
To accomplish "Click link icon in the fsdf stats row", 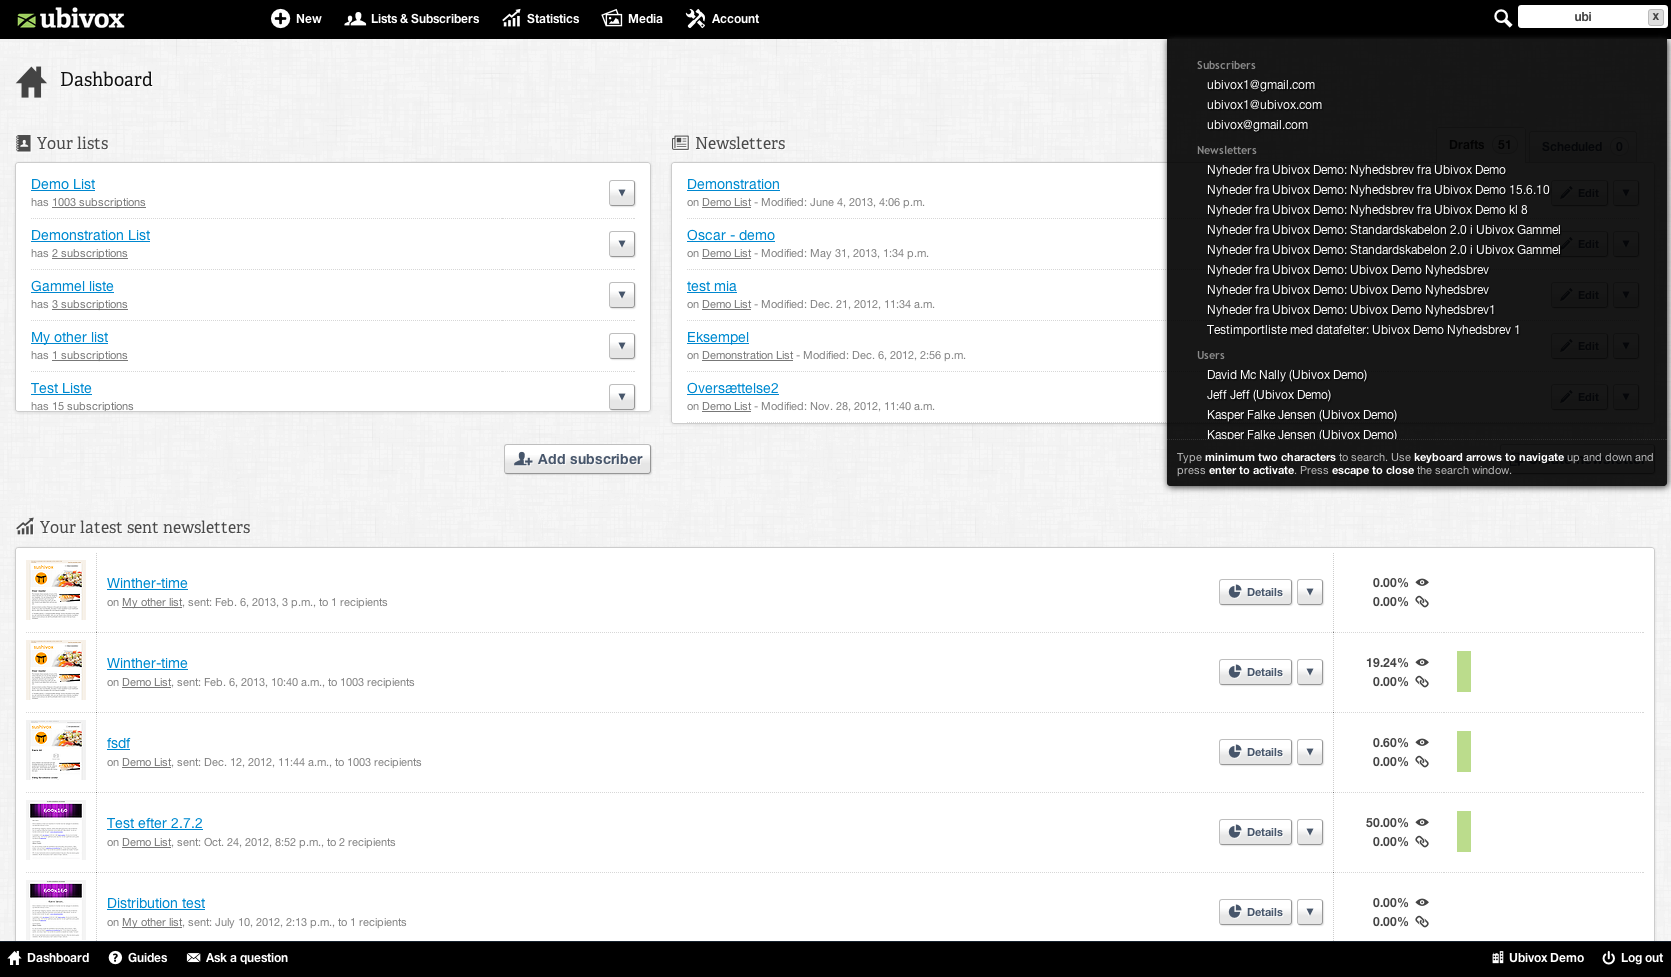I will (1422, 762).
